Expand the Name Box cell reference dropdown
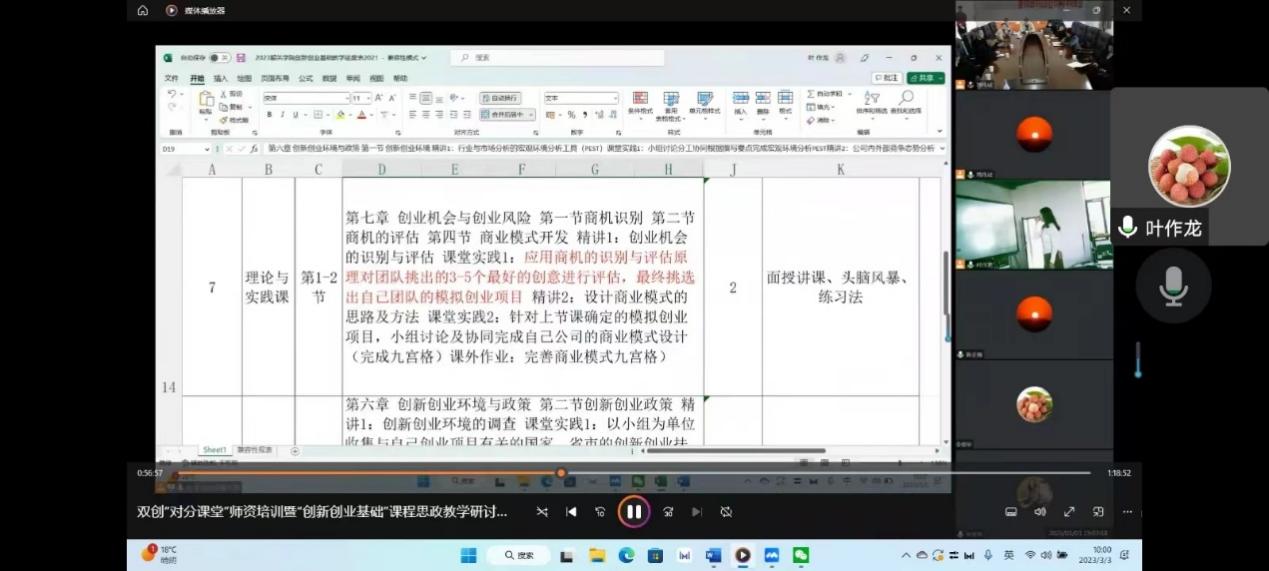Screen dimensions: 1269x571 (207, 148)
